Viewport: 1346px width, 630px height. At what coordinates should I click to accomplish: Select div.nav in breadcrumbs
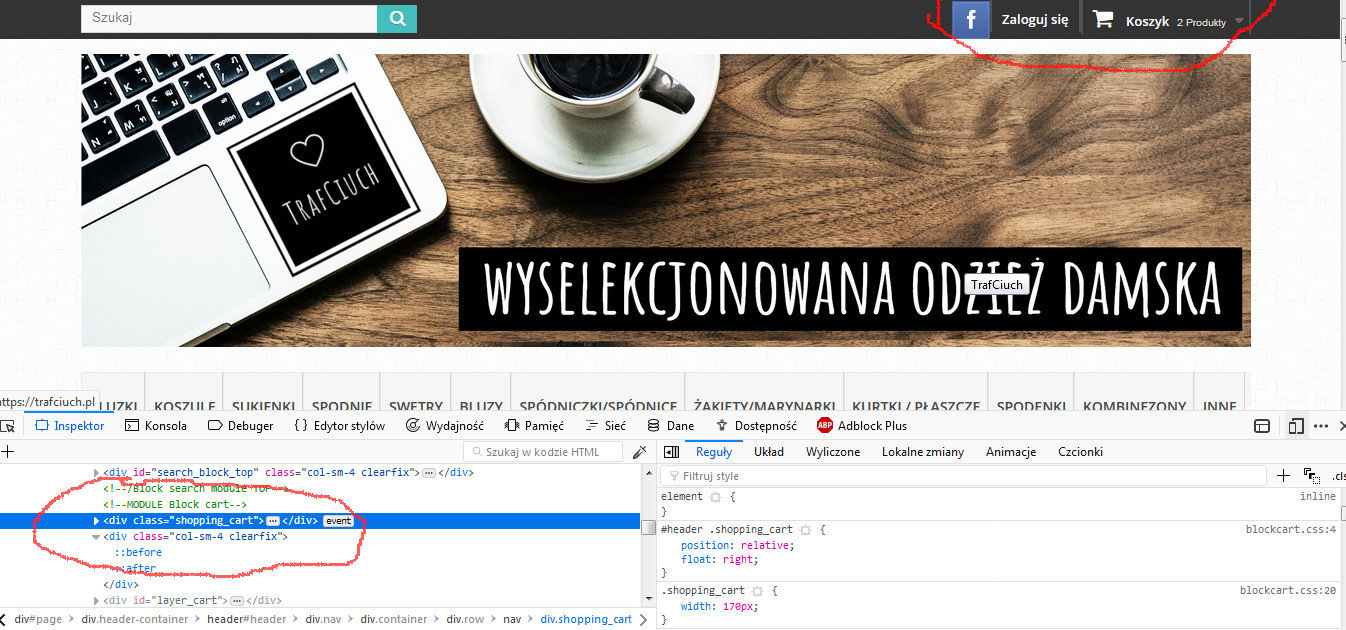324,620
